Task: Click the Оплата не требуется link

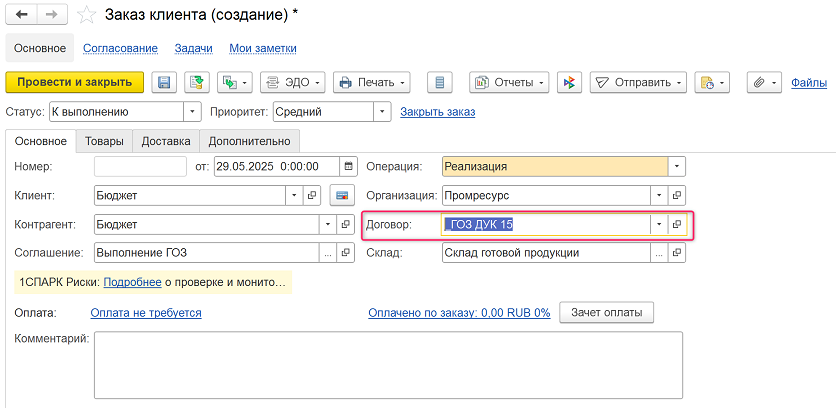Action: pyautogui.click(x=146, y=313)
